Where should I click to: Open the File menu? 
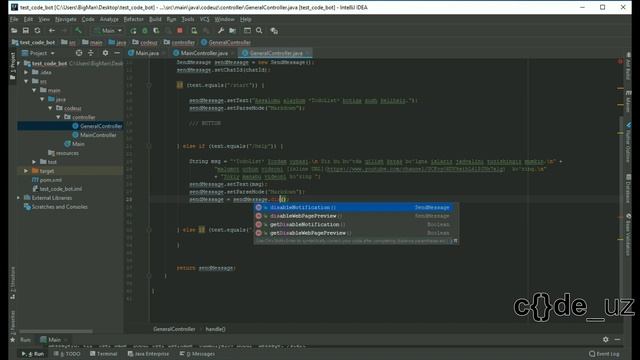coord(14,19)
